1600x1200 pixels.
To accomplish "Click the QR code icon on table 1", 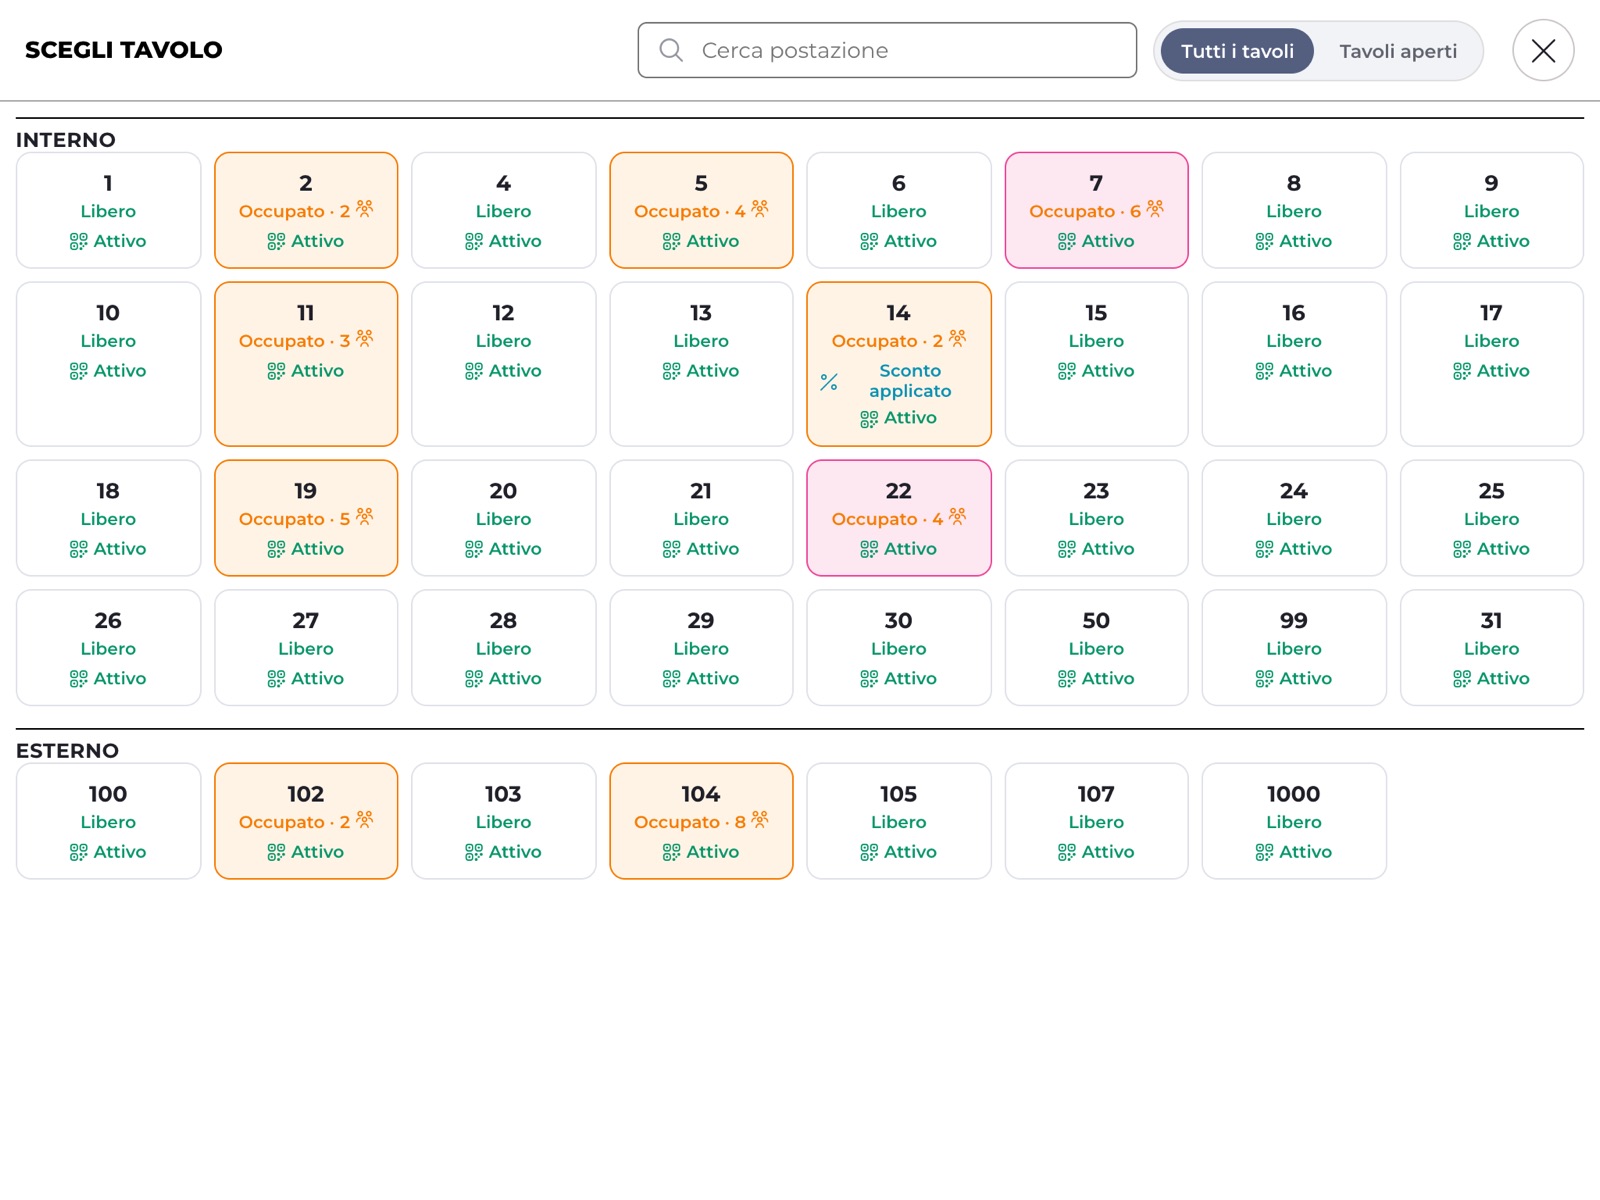I will tap(78, 241).
